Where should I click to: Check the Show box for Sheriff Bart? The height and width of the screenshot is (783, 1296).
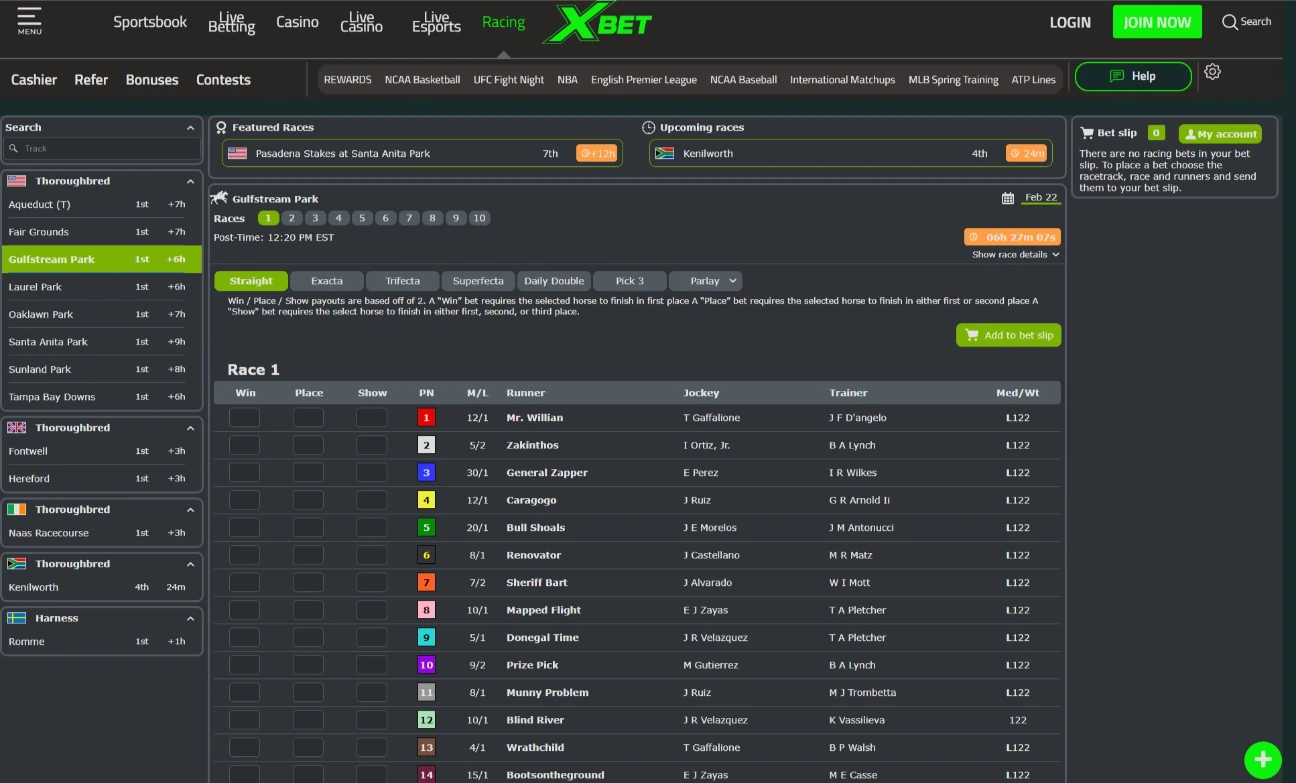pyautogui.click(x=371, y=582)
